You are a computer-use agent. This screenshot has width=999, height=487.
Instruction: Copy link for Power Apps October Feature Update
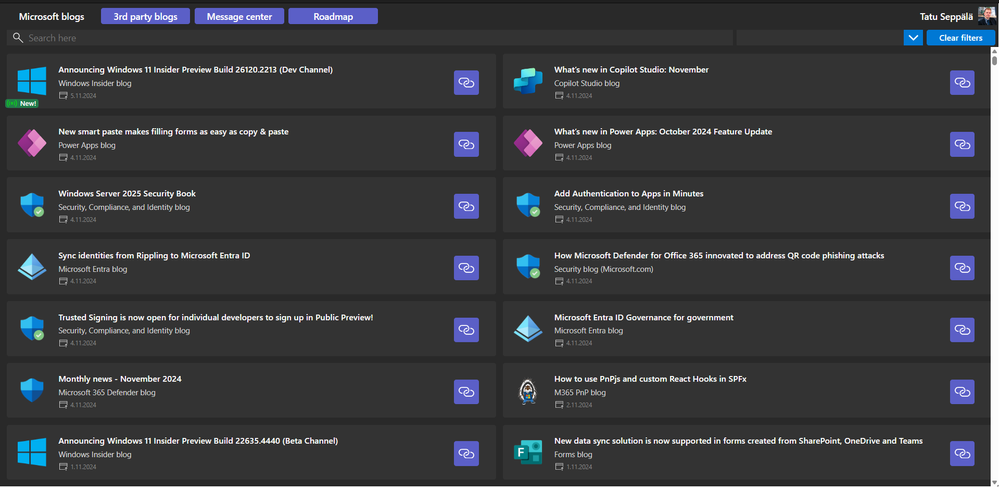(962, 144)
